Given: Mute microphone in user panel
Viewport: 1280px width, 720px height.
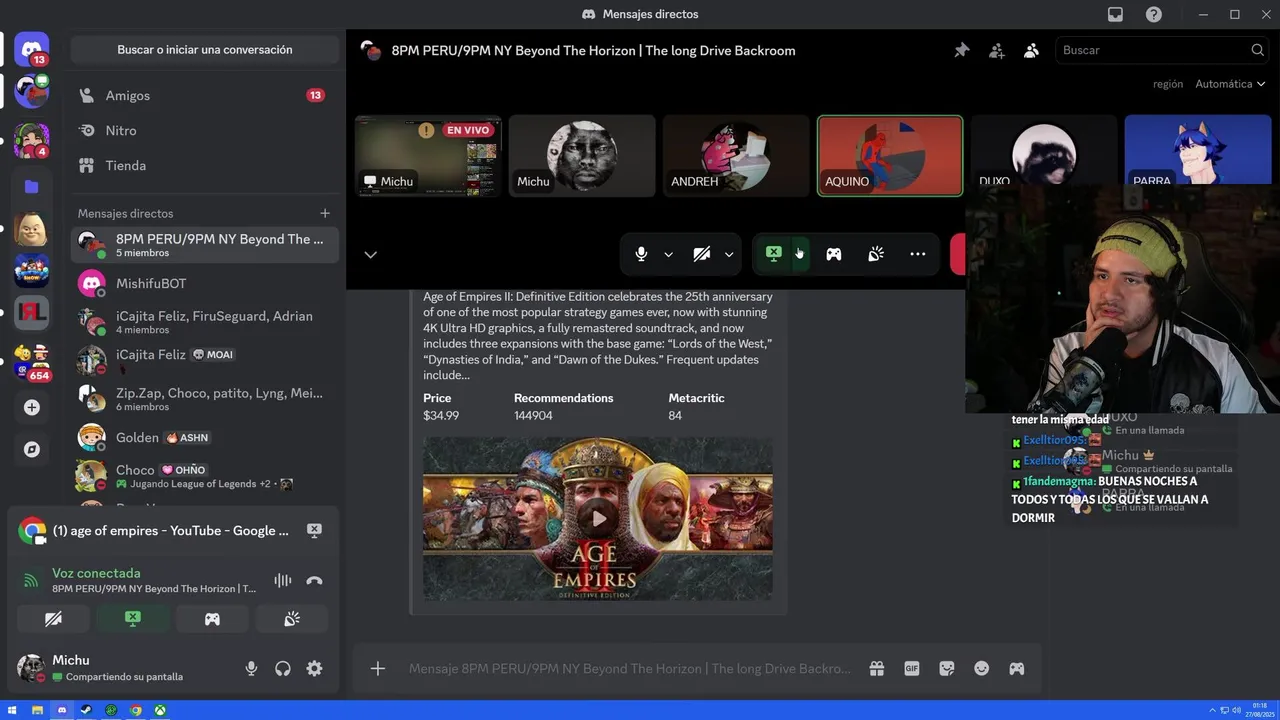Looking at the screenshot, I should (x=251, y=668).
